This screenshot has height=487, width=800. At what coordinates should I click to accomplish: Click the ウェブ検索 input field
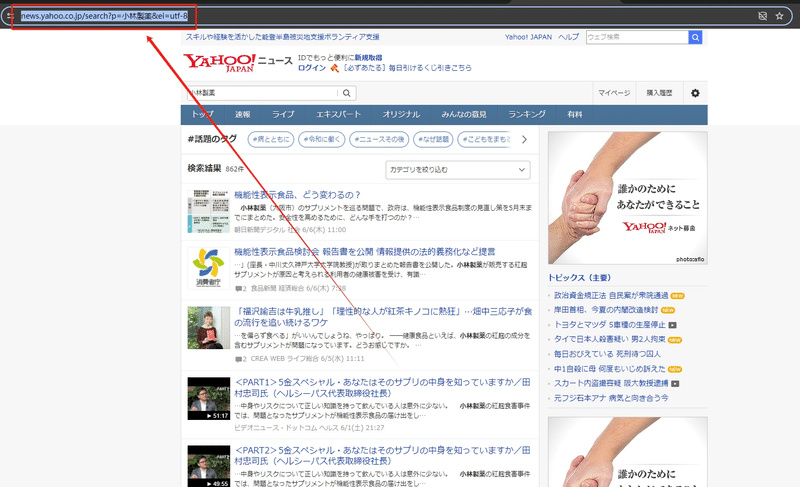[637, 37]
